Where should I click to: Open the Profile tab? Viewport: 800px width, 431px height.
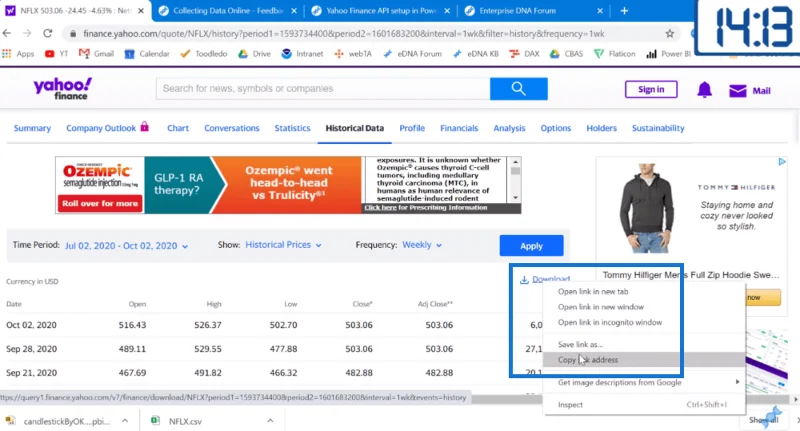pos(412,128)
